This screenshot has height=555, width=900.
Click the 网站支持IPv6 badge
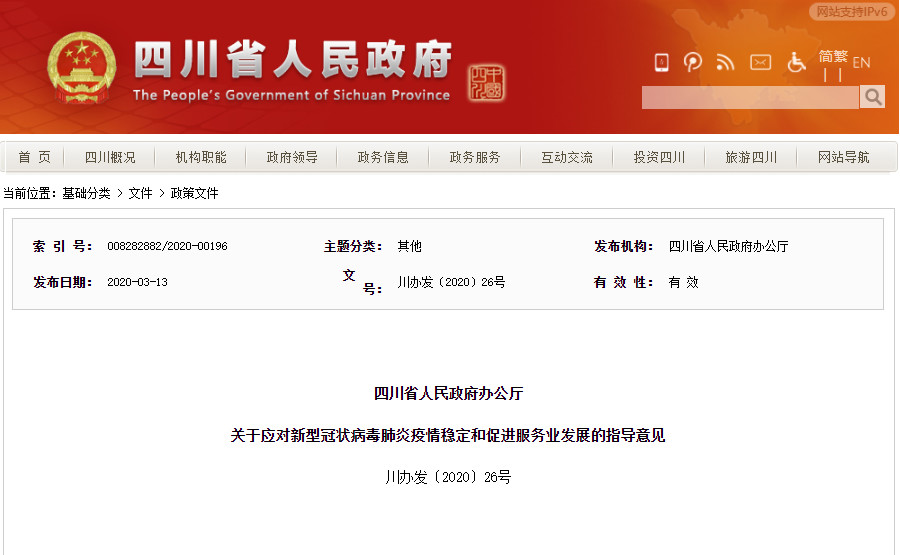(852, 11)
